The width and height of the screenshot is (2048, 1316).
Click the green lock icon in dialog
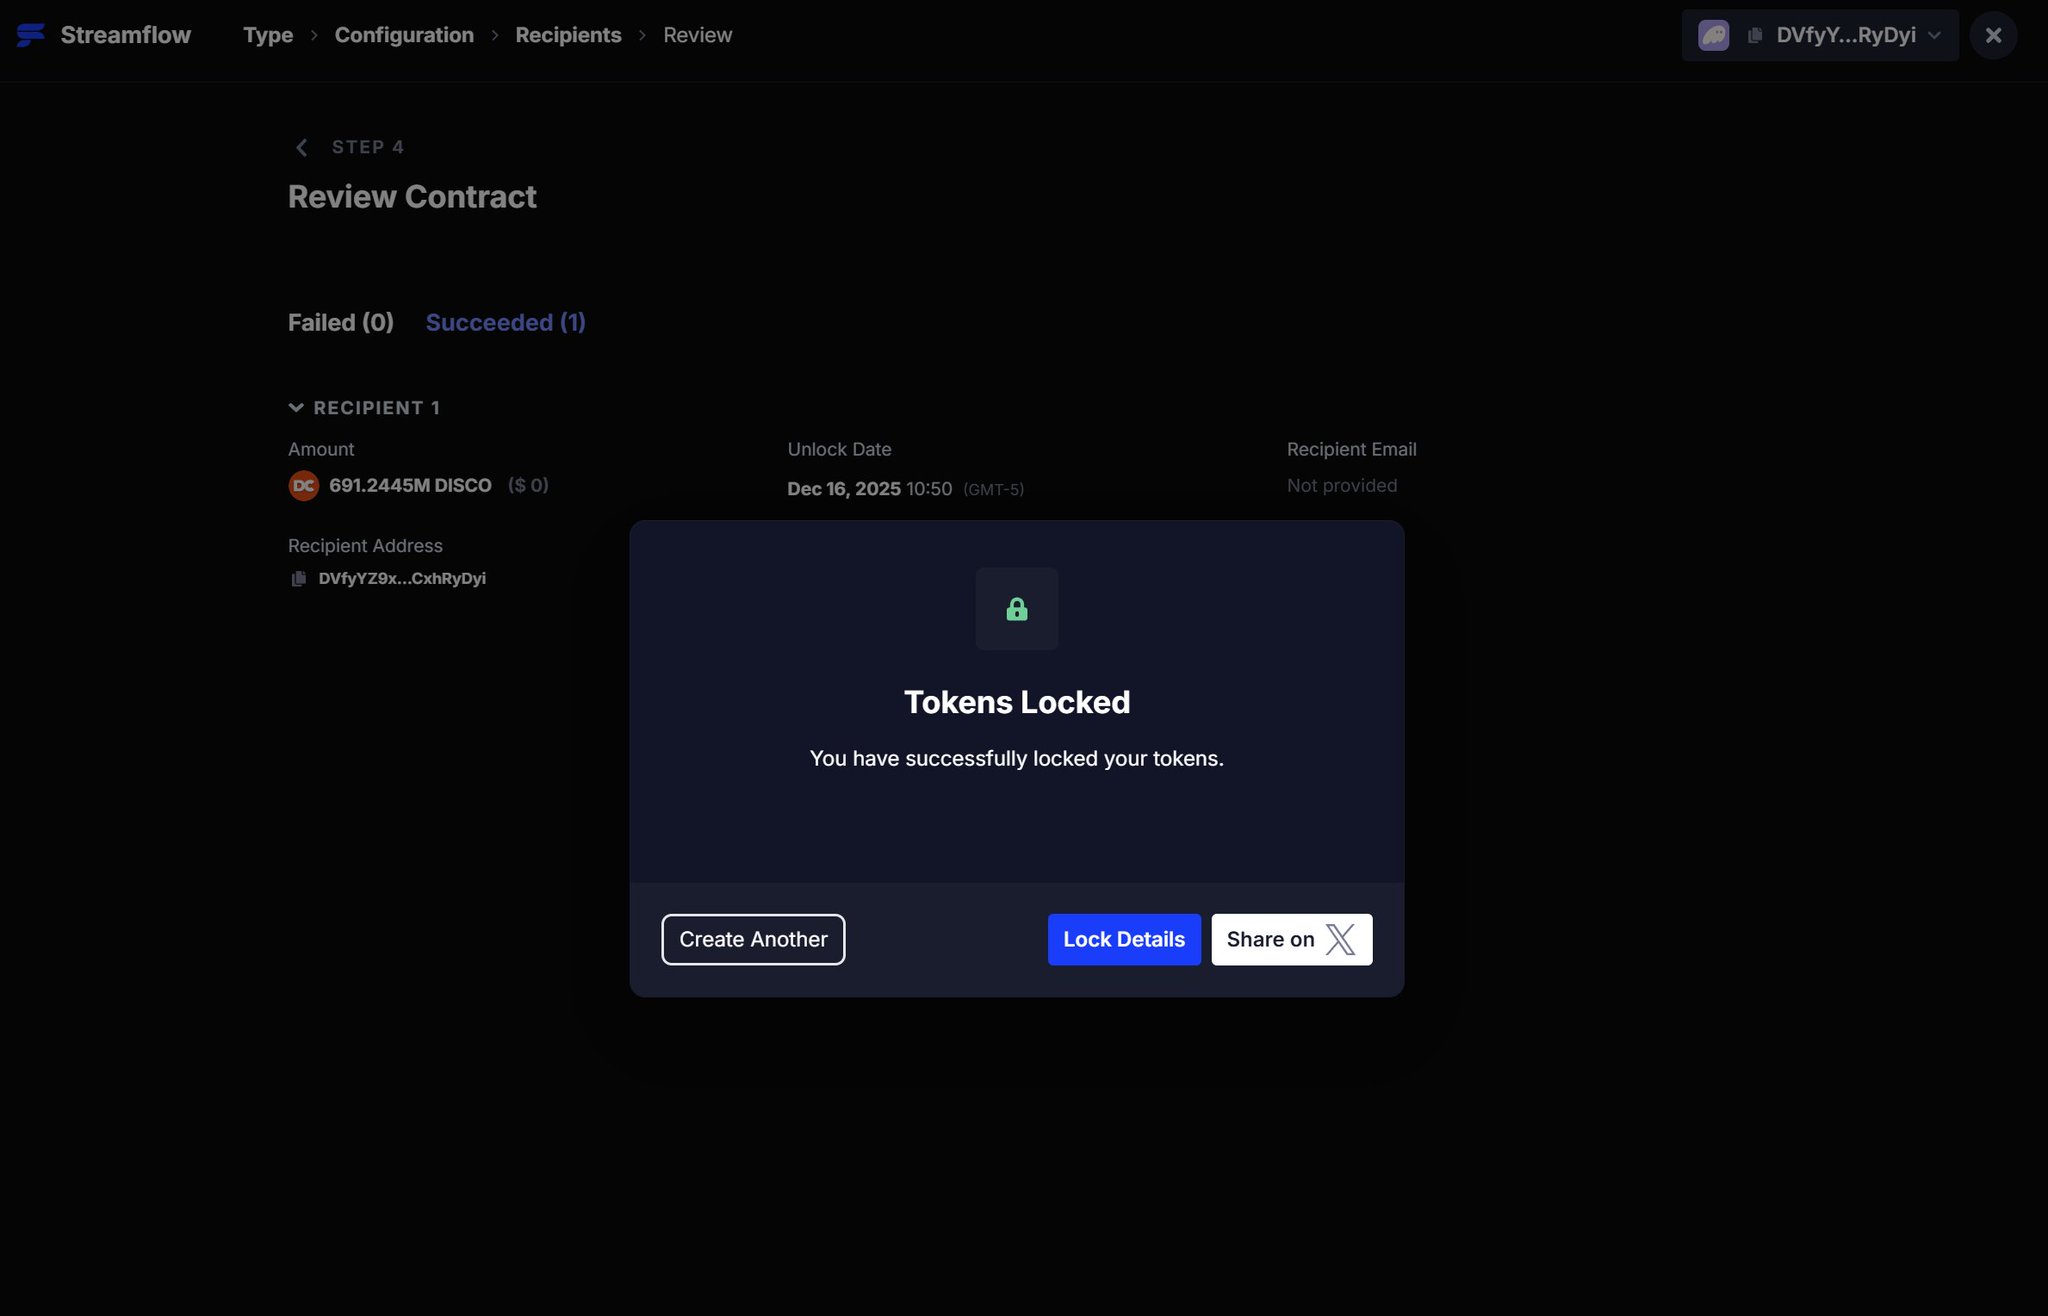(1016, 609)
